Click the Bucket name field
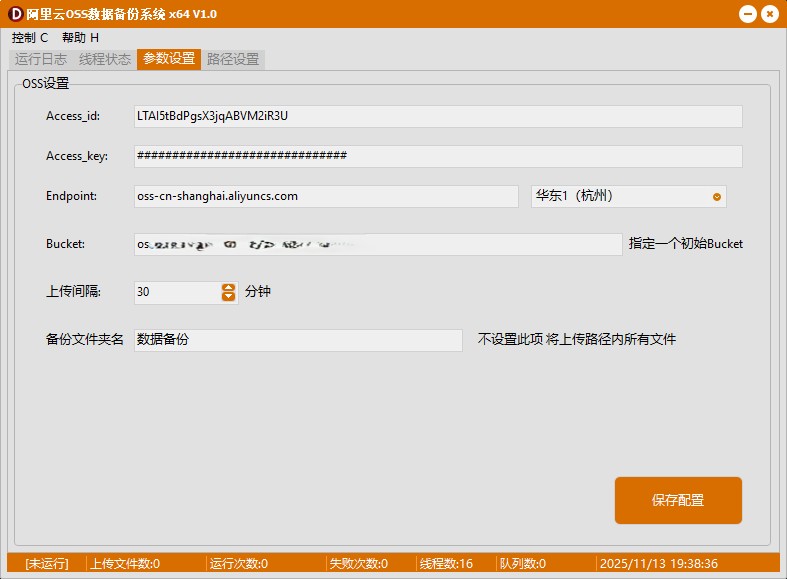 [378, 244]
